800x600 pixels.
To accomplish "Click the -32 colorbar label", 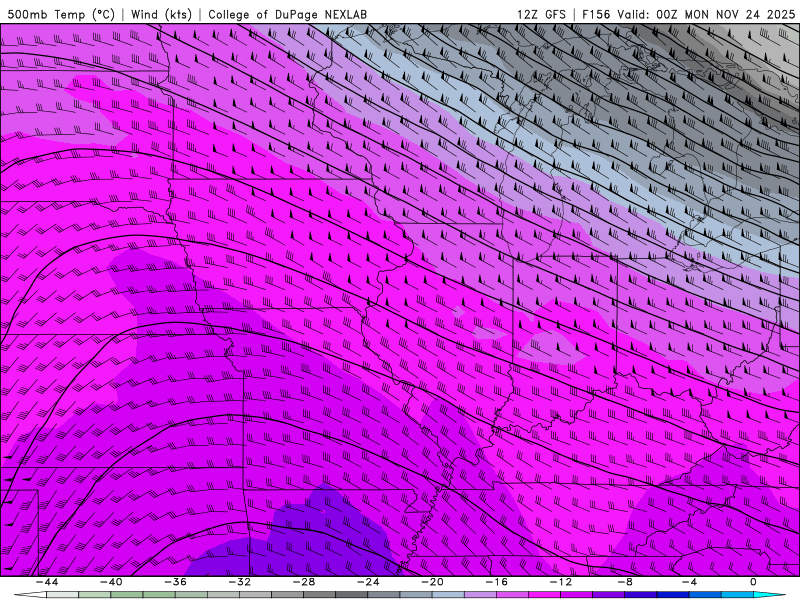I will point(240,582).
